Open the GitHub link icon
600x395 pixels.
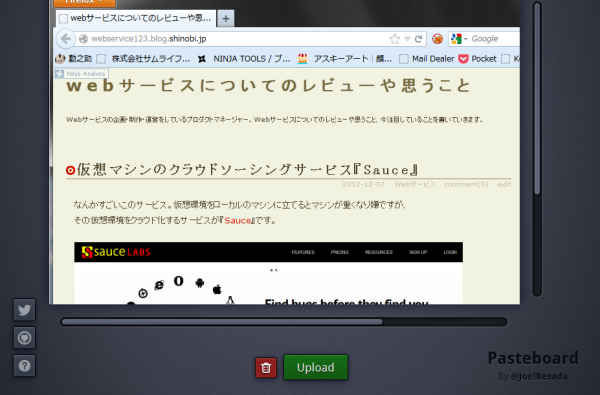(x=24, y=338)
